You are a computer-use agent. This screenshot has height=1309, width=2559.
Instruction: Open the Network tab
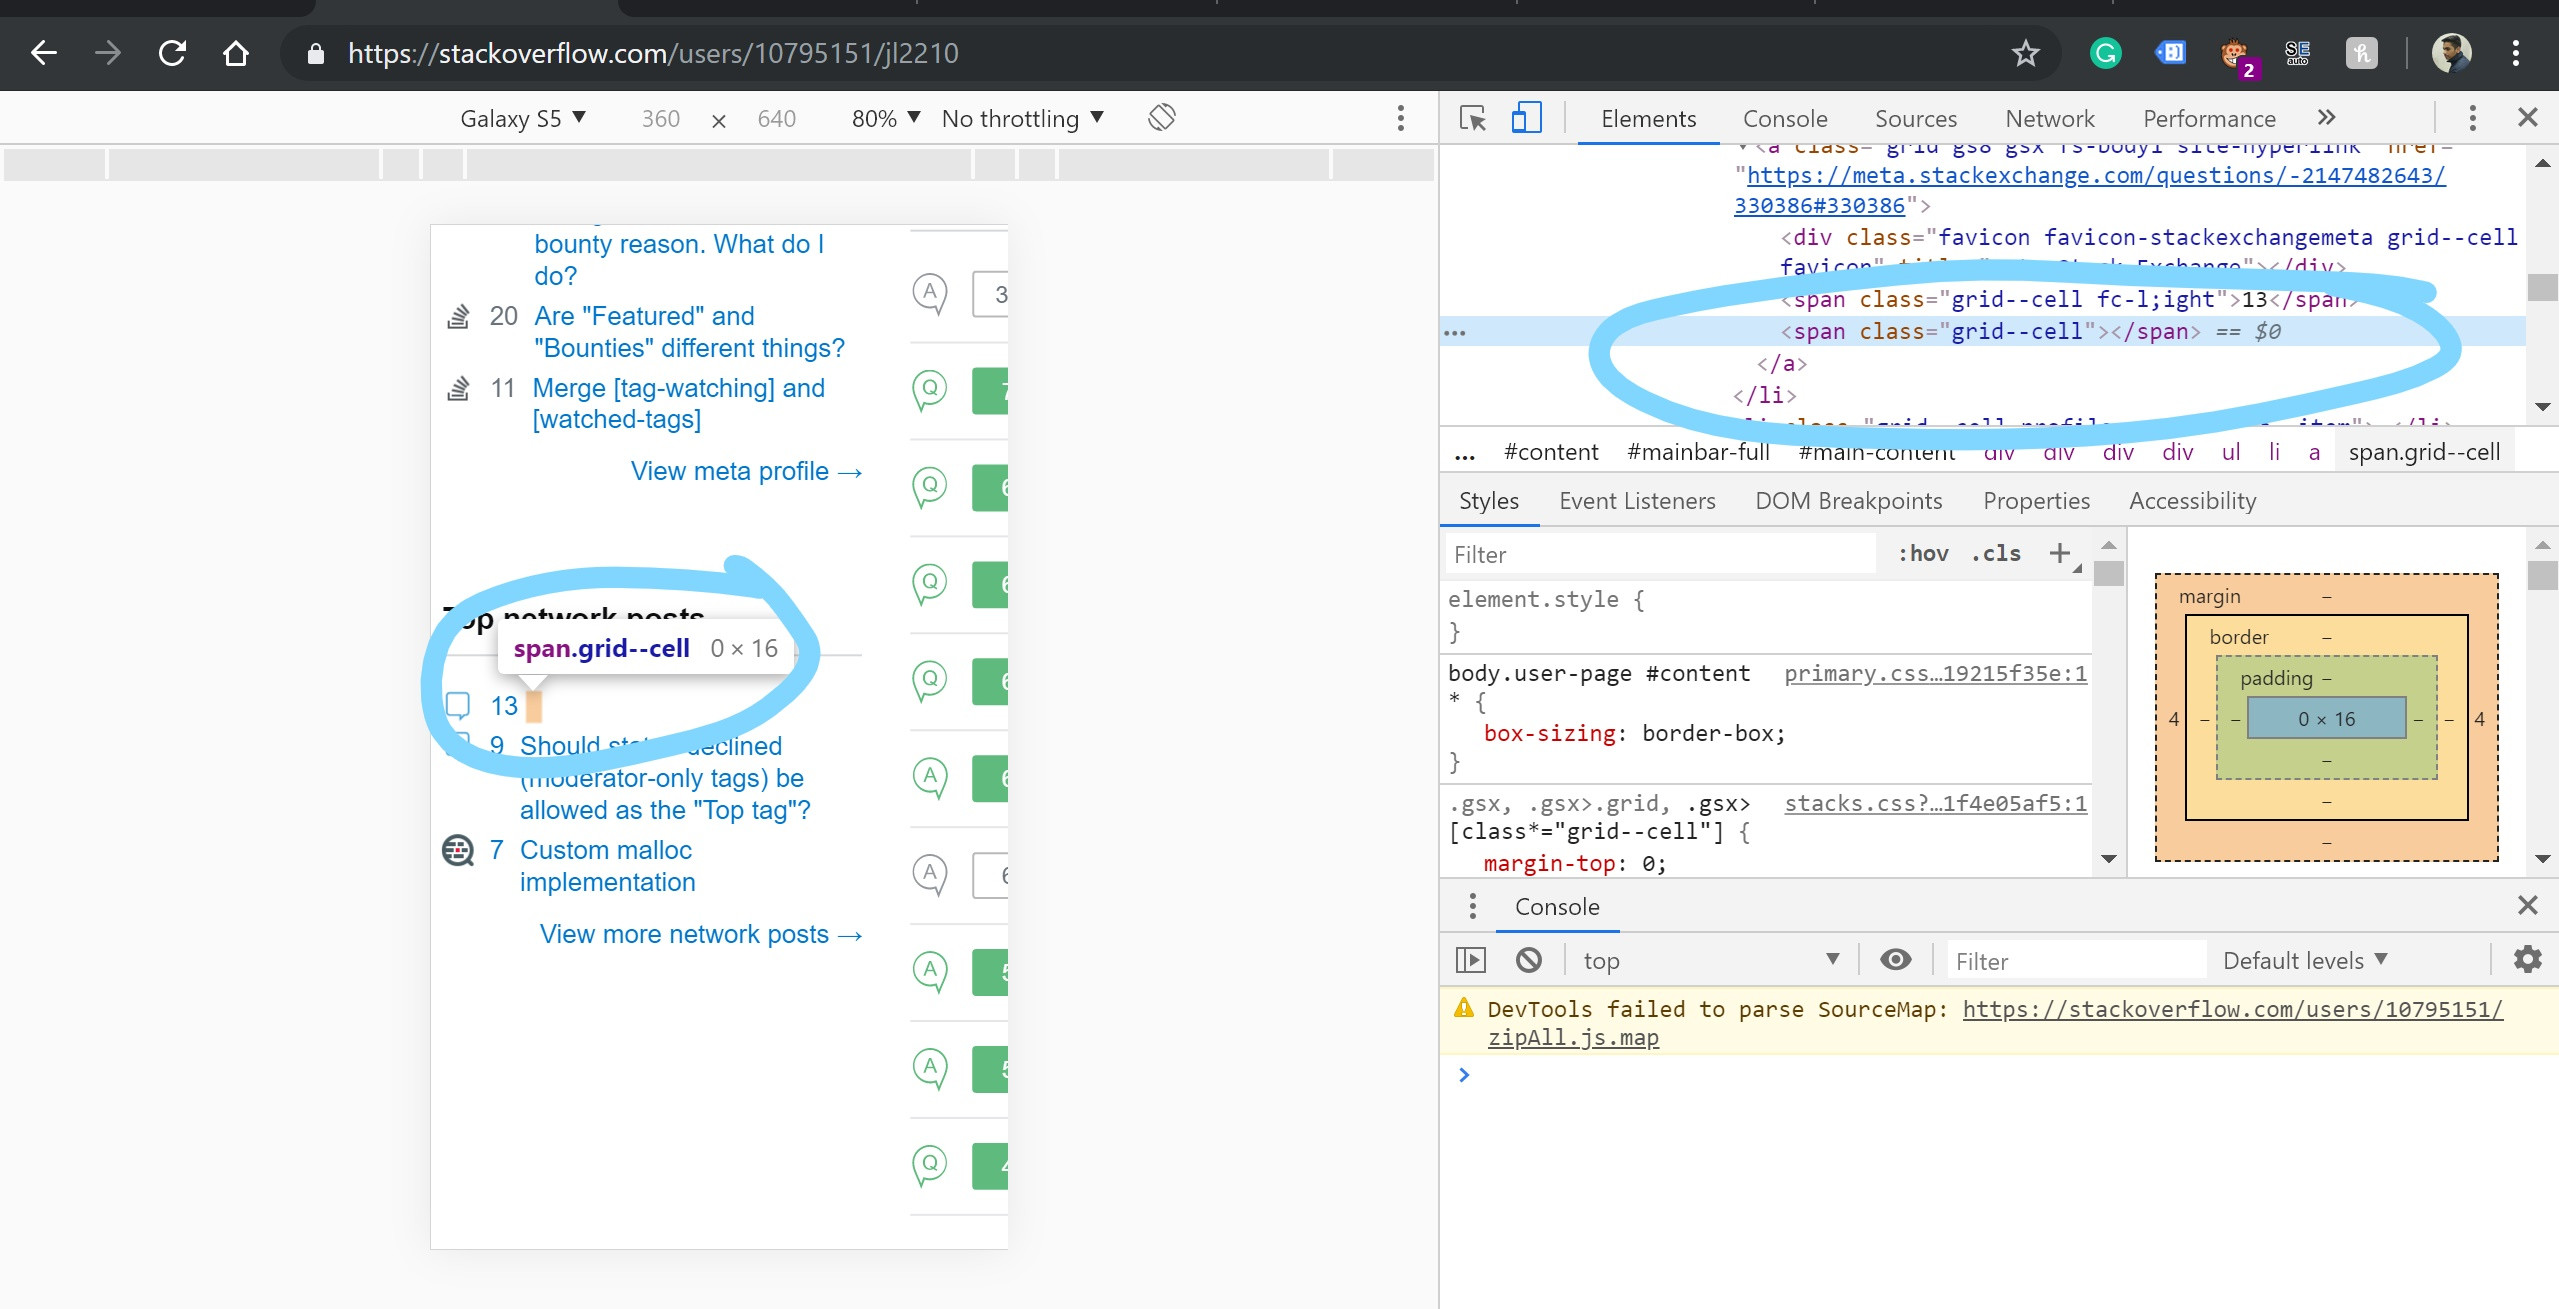[x=2049, y=118]
